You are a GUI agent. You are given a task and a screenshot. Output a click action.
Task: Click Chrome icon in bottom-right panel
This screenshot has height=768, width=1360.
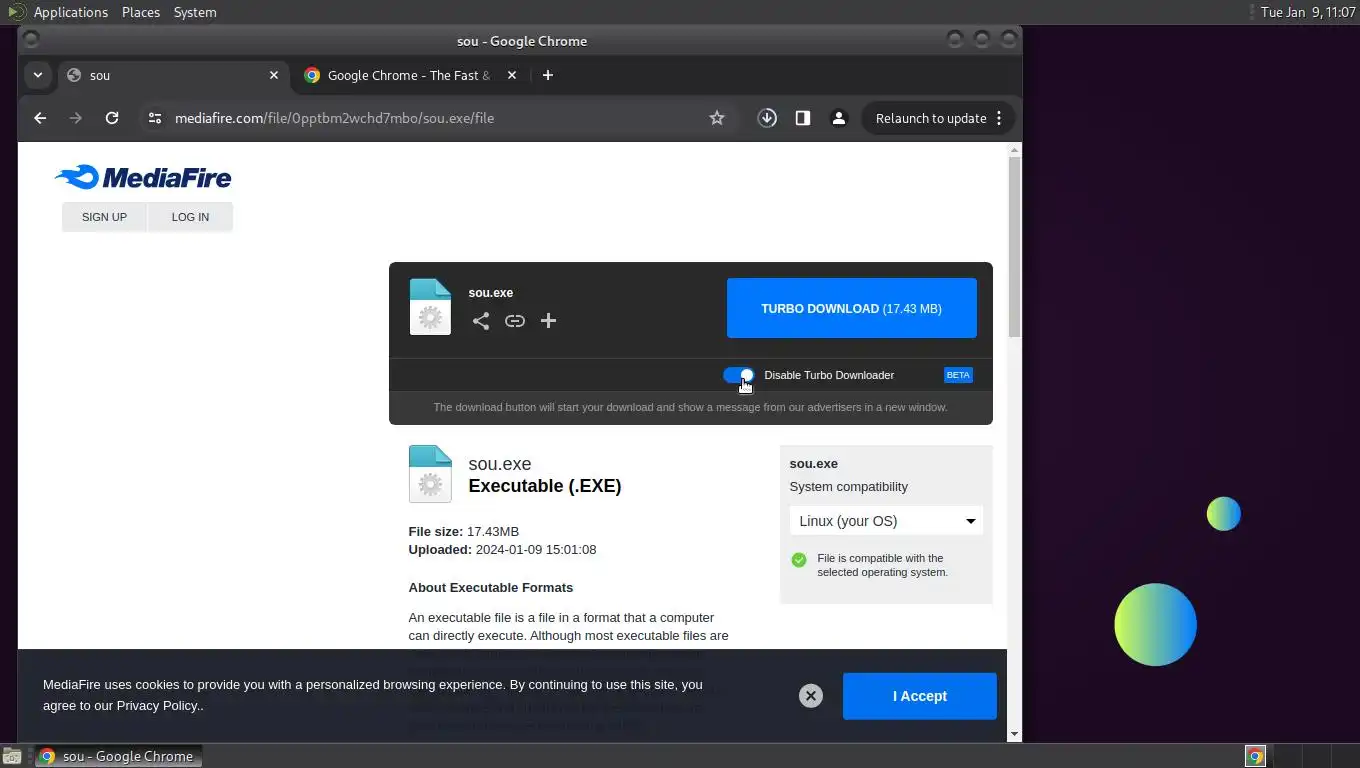point(1255,756)
